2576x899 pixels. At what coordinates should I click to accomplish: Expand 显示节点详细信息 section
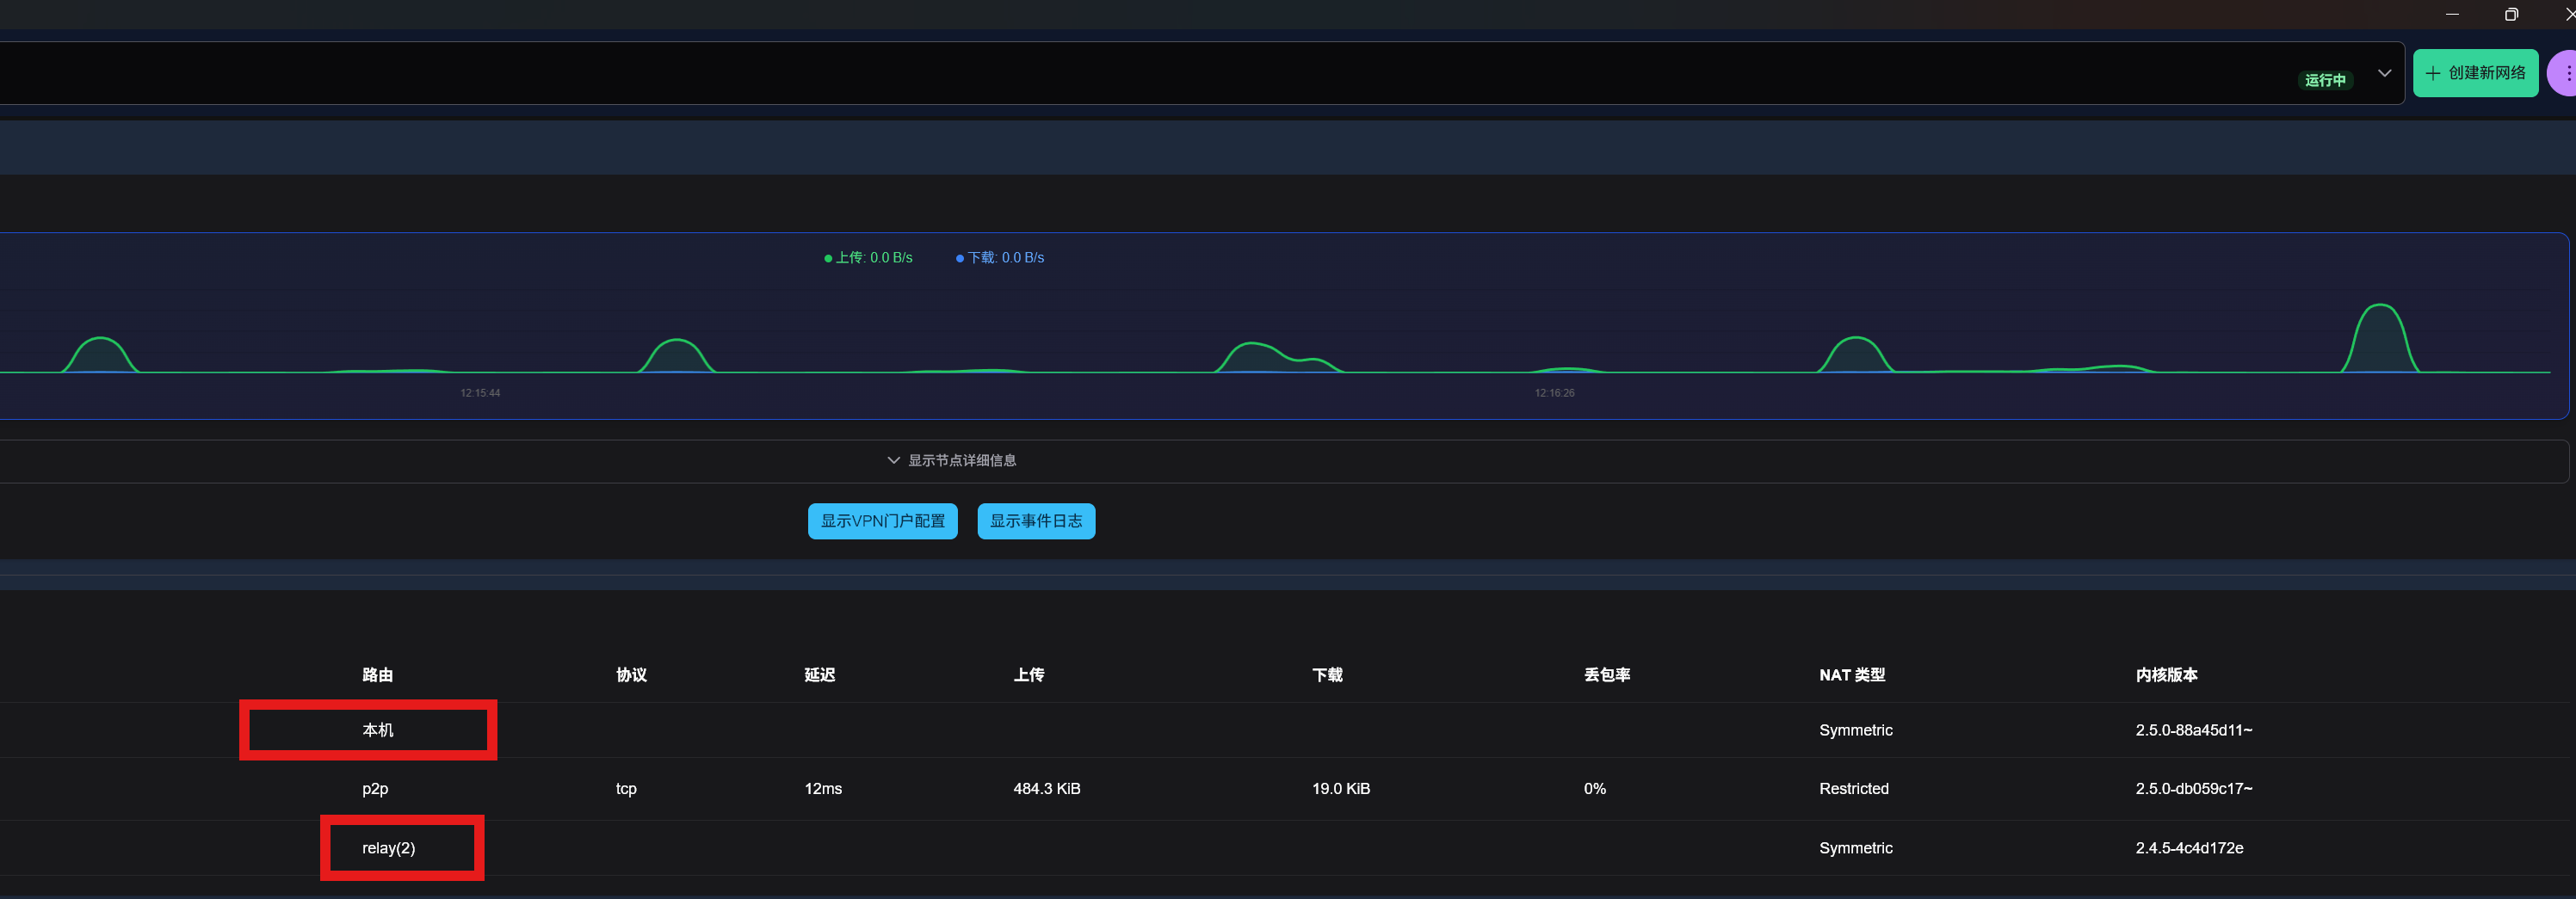click(951, 460)
